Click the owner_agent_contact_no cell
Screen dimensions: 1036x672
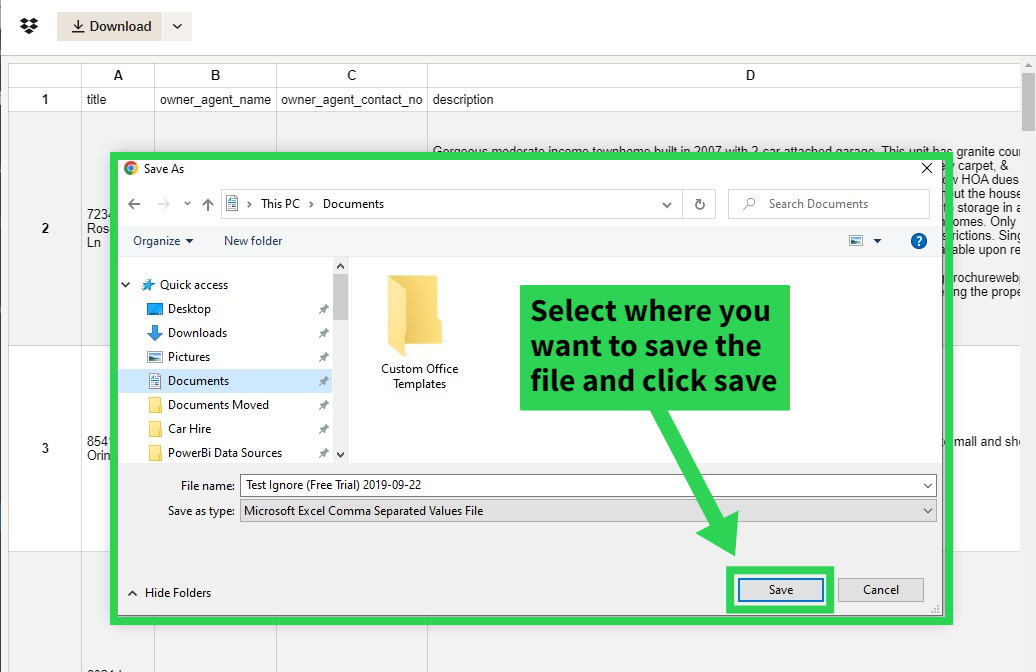[x=352, y=100]
